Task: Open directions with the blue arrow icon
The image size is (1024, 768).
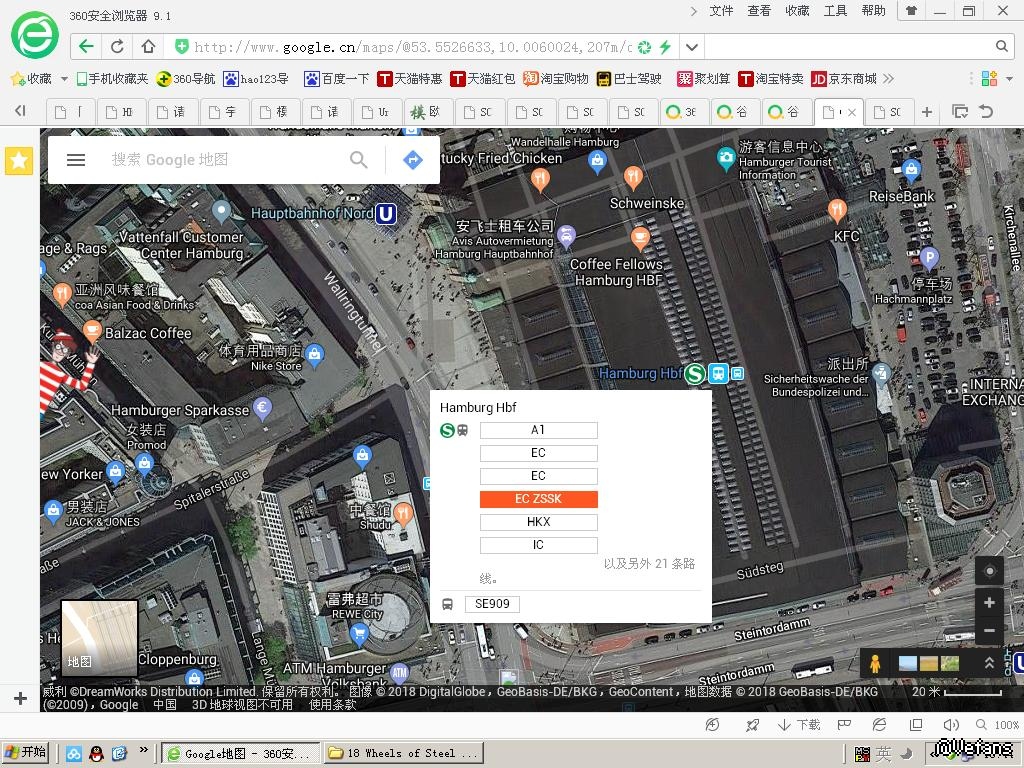Action: point(412,160)
